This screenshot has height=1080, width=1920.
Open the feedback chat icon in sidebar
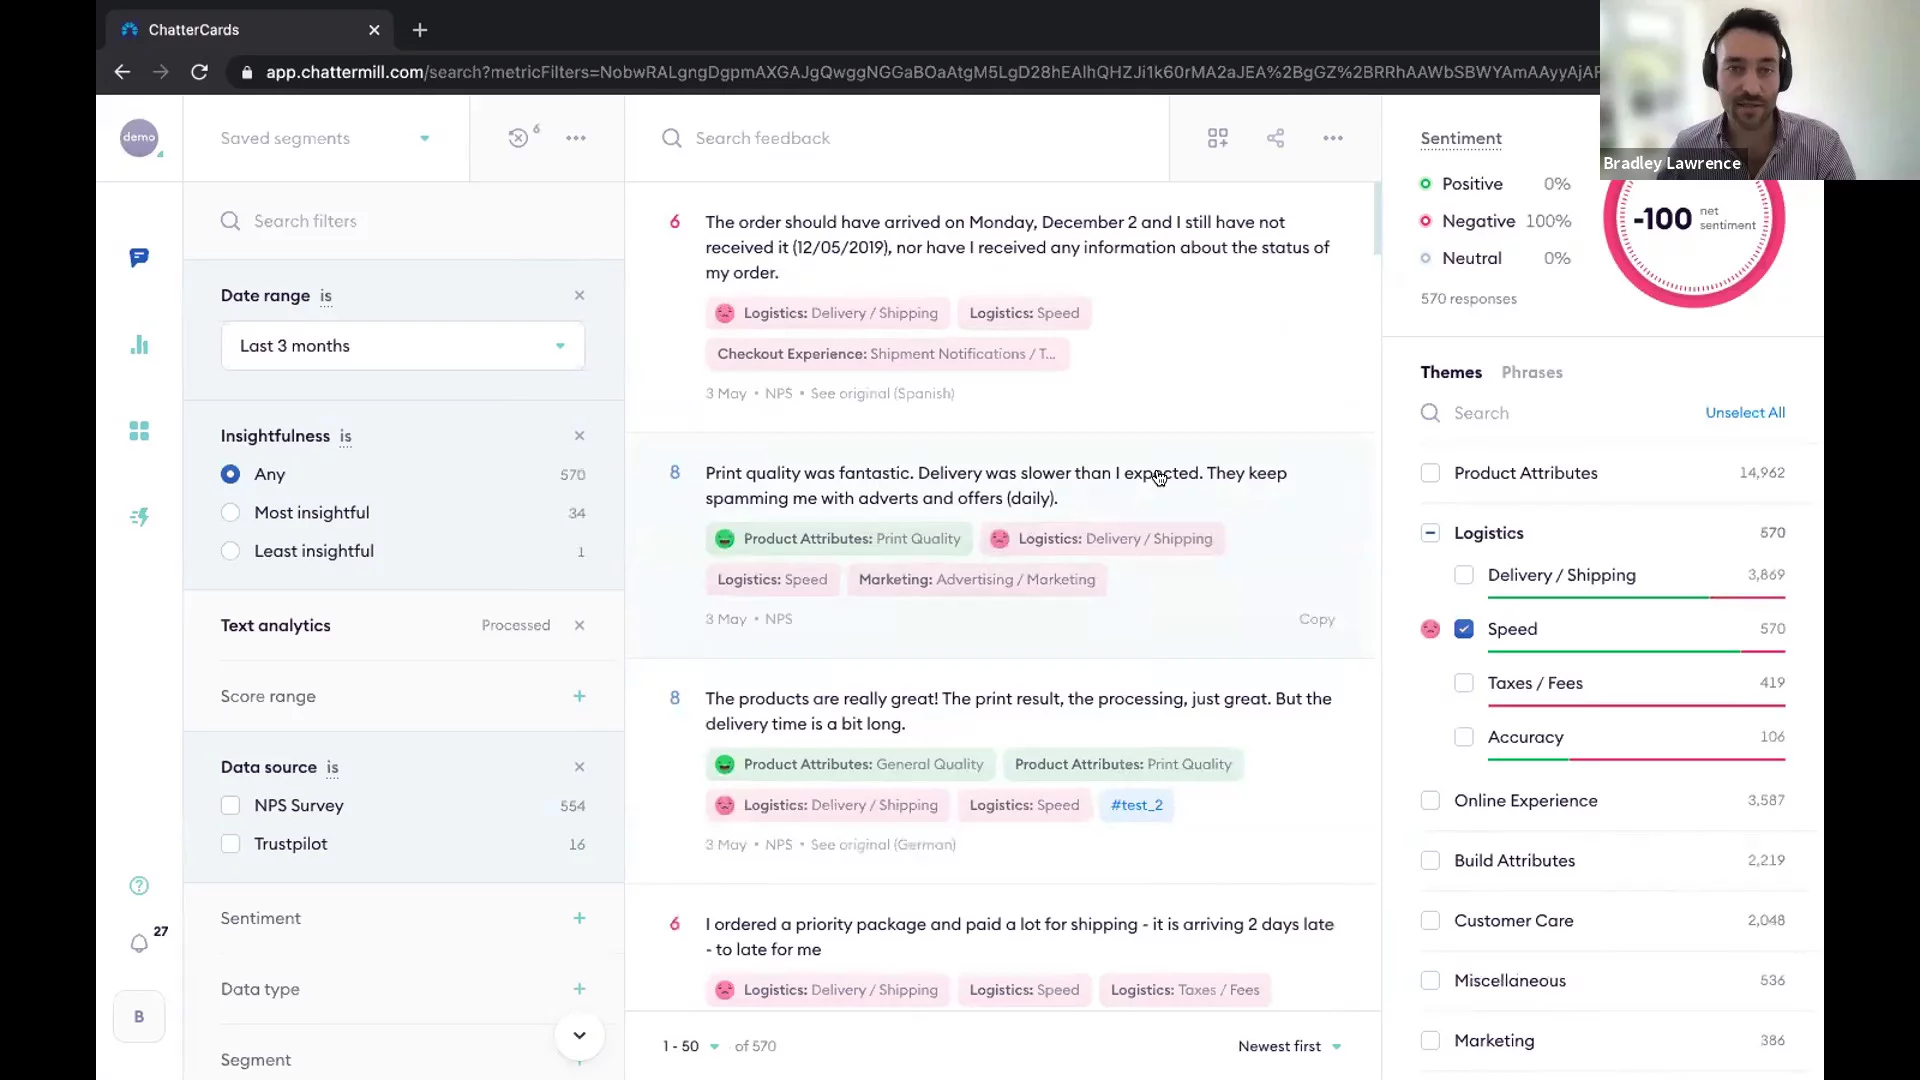coord(139,257)
